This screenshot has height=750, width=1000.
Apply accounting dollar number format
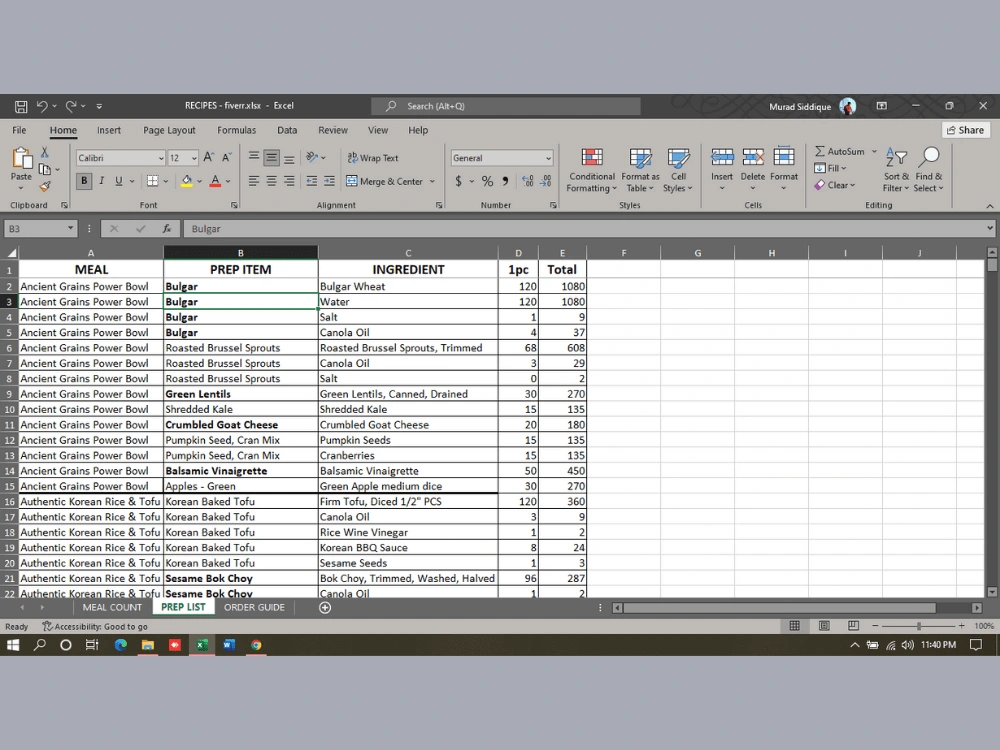coord(459,181)
